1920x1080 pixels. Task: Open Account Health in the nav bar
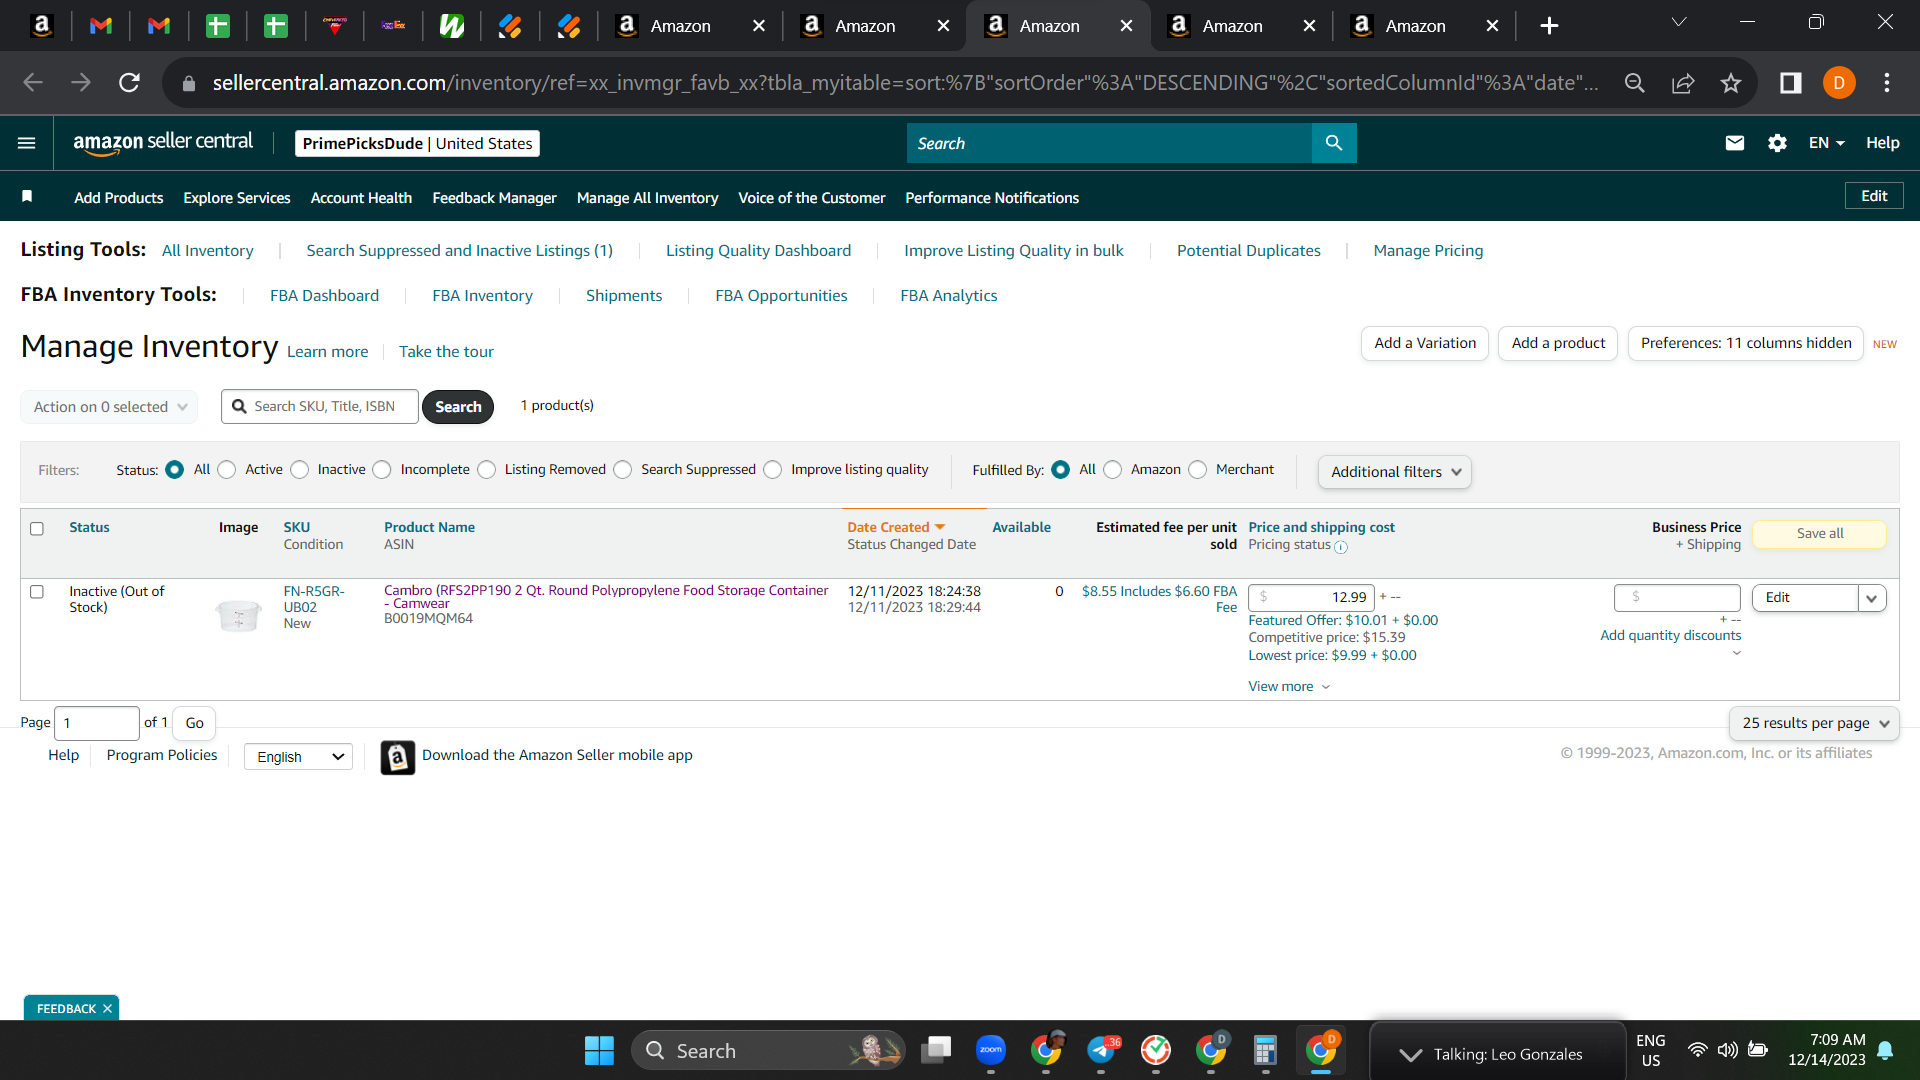pos(361,198)
